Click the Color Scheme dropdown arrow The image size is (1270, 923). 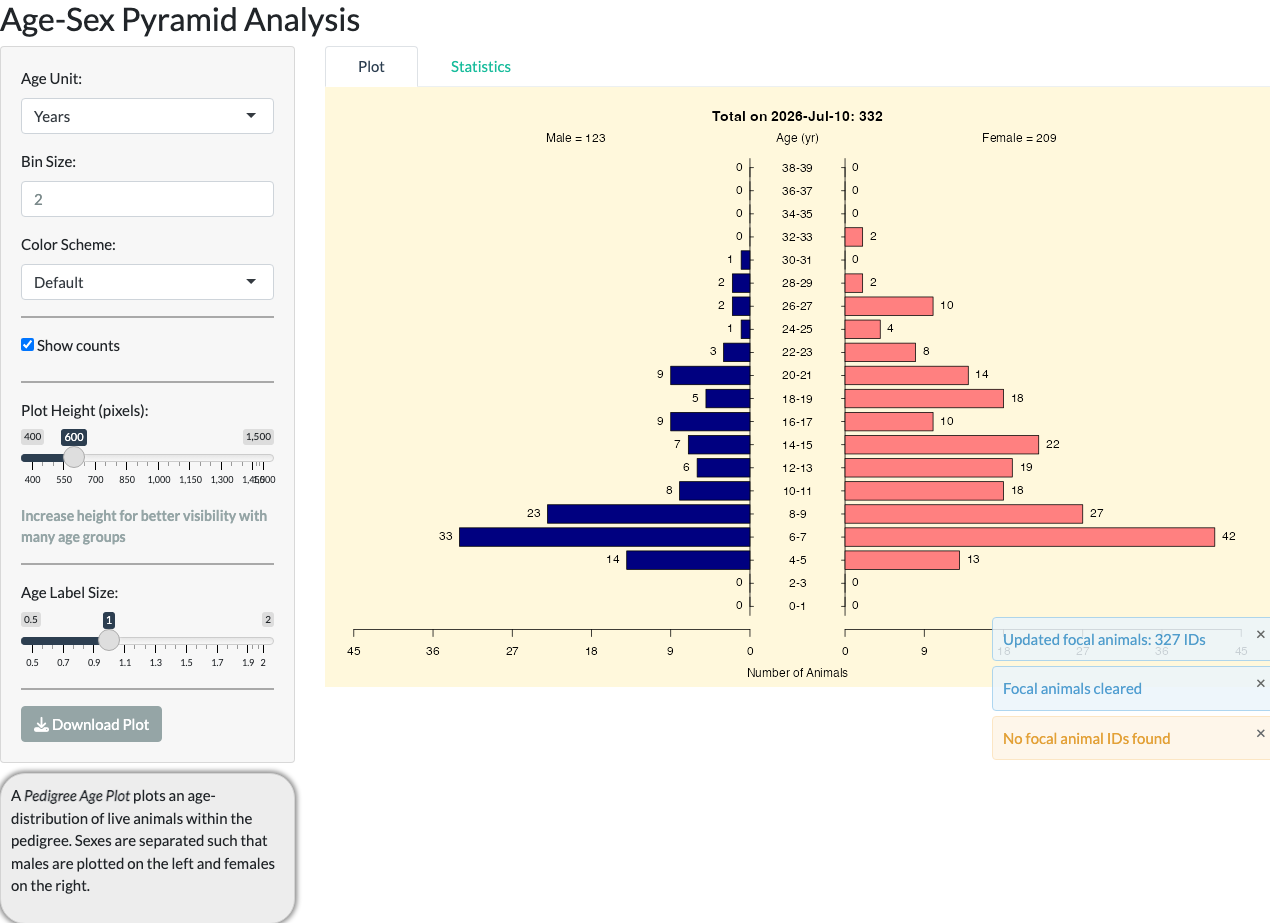[251, 282]
